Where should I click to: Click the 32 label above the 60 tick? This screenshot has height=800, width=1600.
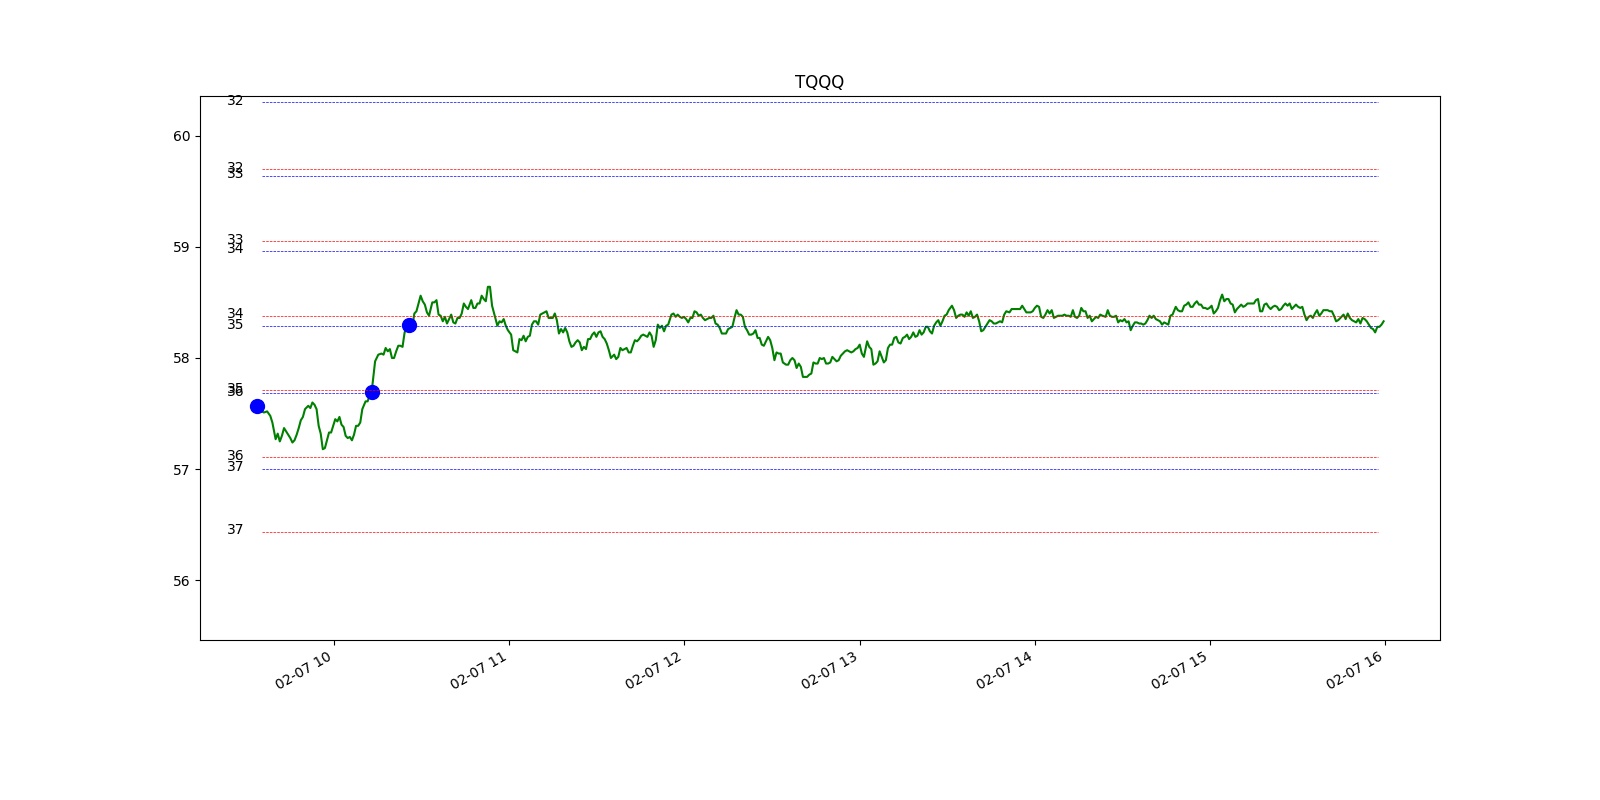click(235, 101)
